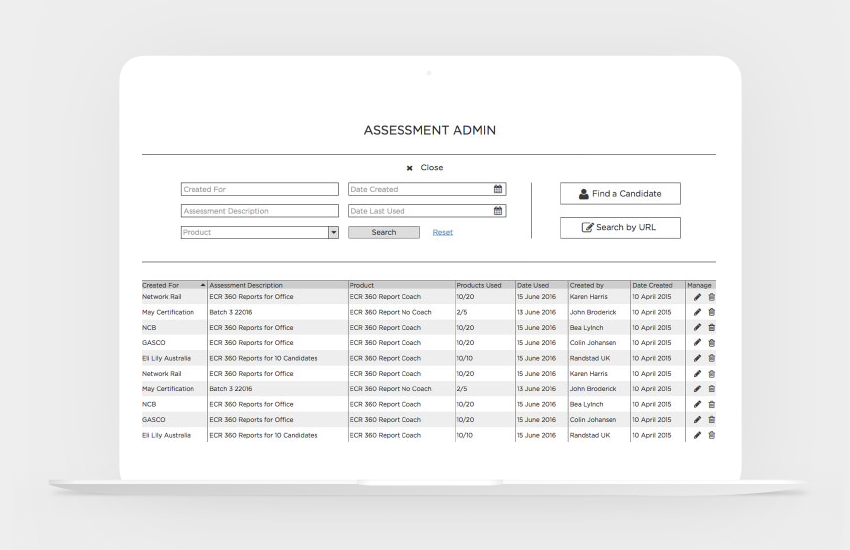Delete the last Eli Lily Australia row
Viewport: 850px width, 550px height.
712,435
